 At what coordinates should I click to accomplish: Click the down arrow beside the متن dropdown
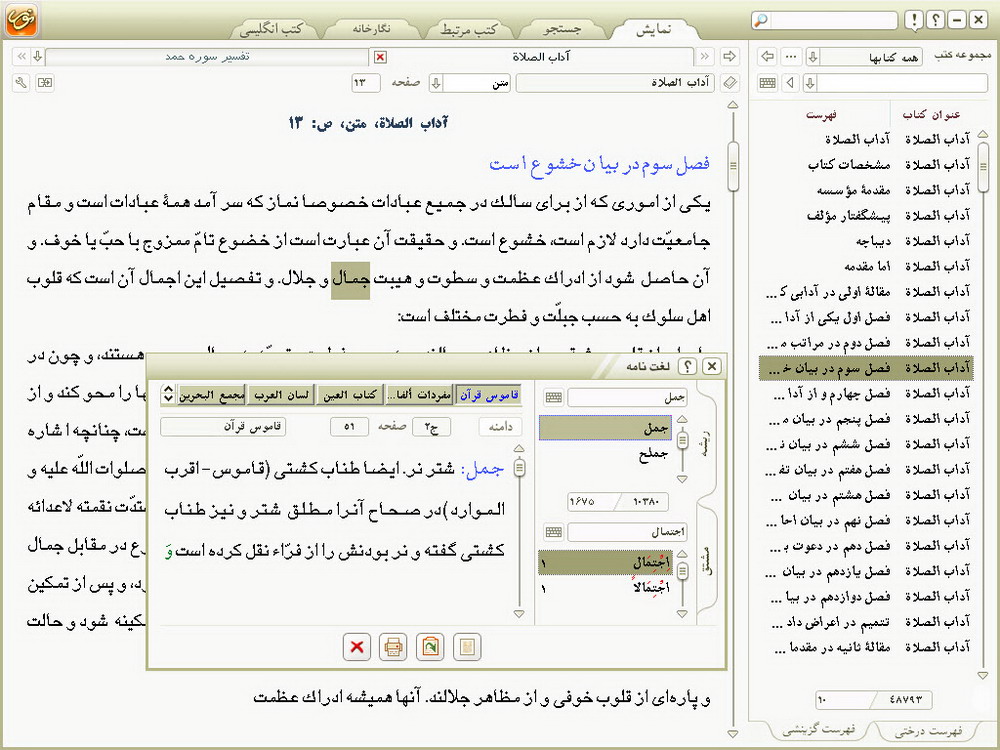coord(436,83)
